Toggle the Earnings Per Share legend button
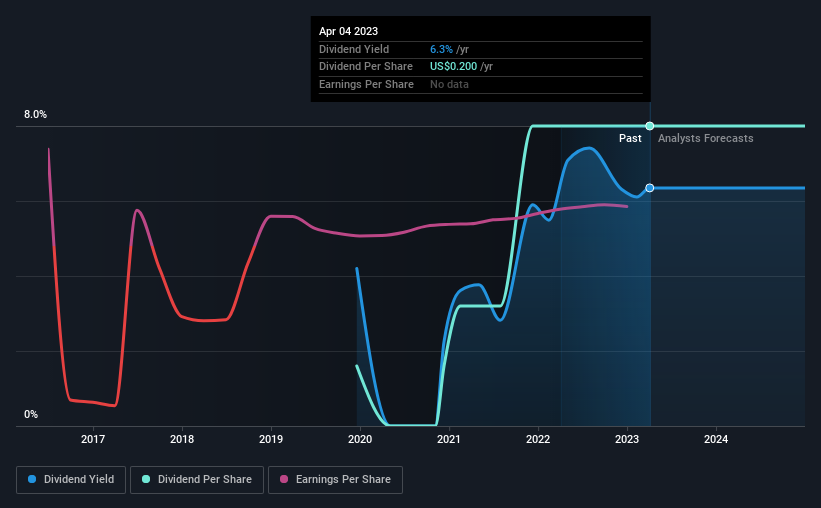This screenshot has height=508, width=821. coord(335,480)
